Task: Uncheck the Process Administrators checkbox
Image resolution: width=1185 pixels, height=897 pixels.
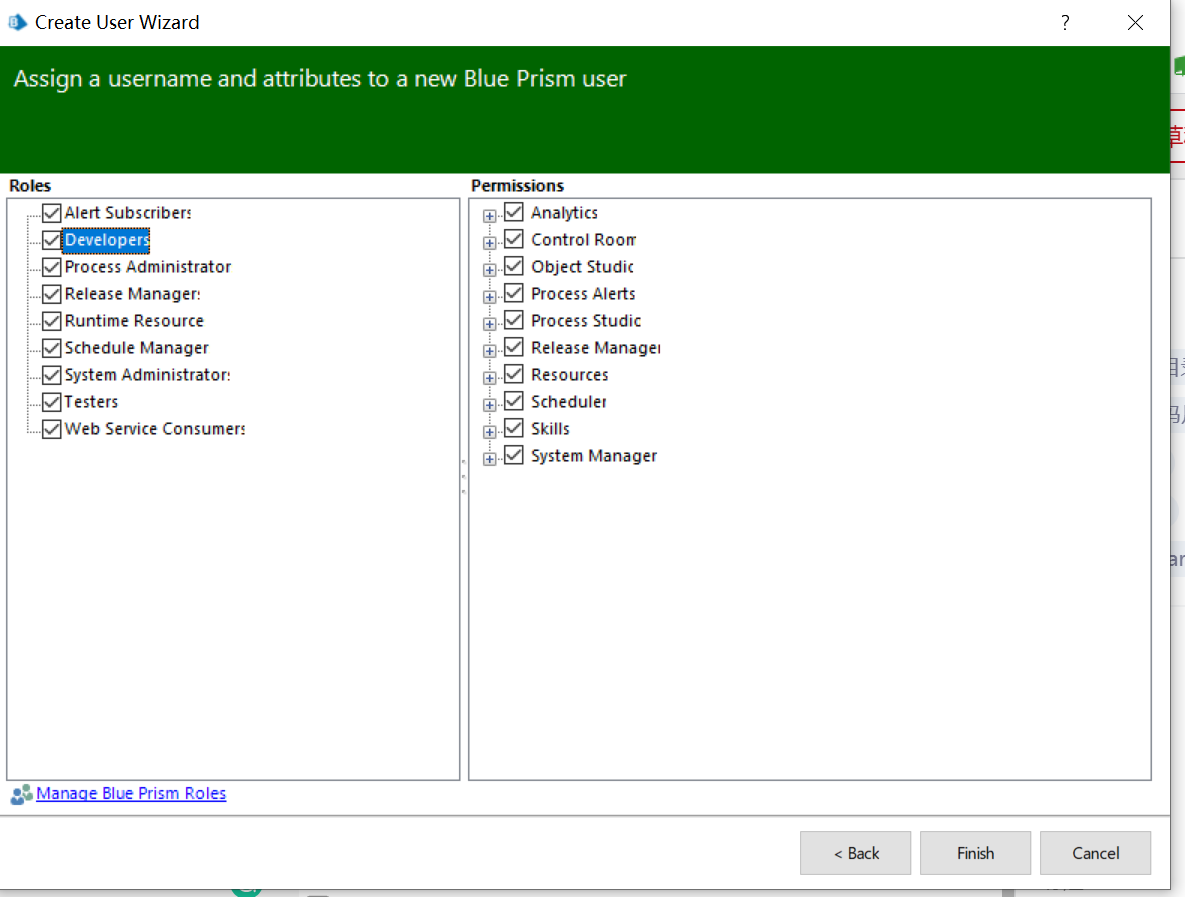Action: pyautogui.click(x=51, y=267)
